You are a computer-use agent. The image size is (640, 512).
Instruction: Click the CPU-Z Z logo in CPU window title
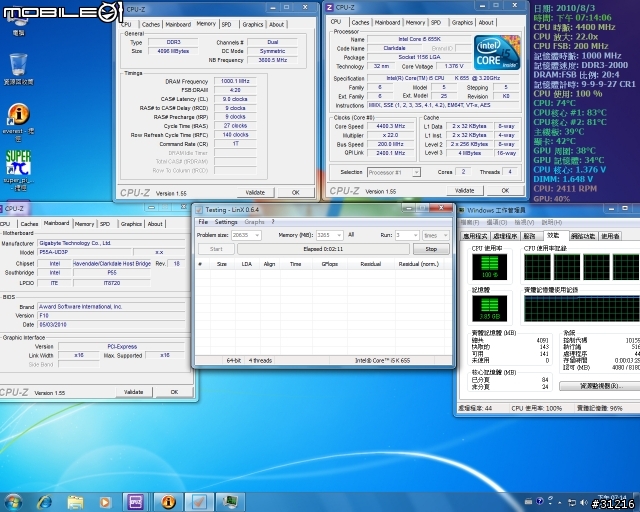[329, 7]
